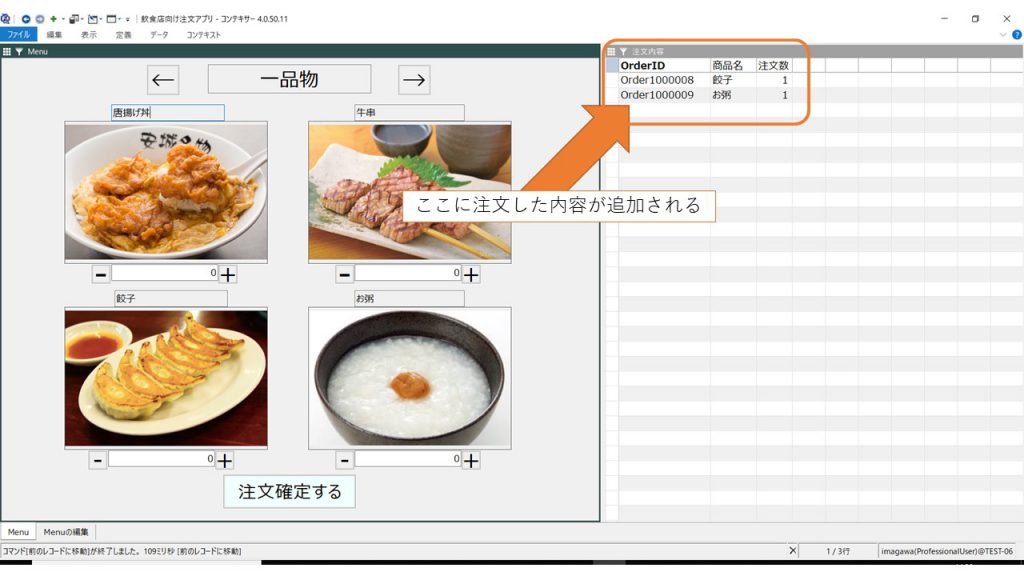Image resolution: width=1024 pixels, height=576 pixels.
Task: Open the ファイル menu
Action: pyautogui.click(x=19, y=34)
